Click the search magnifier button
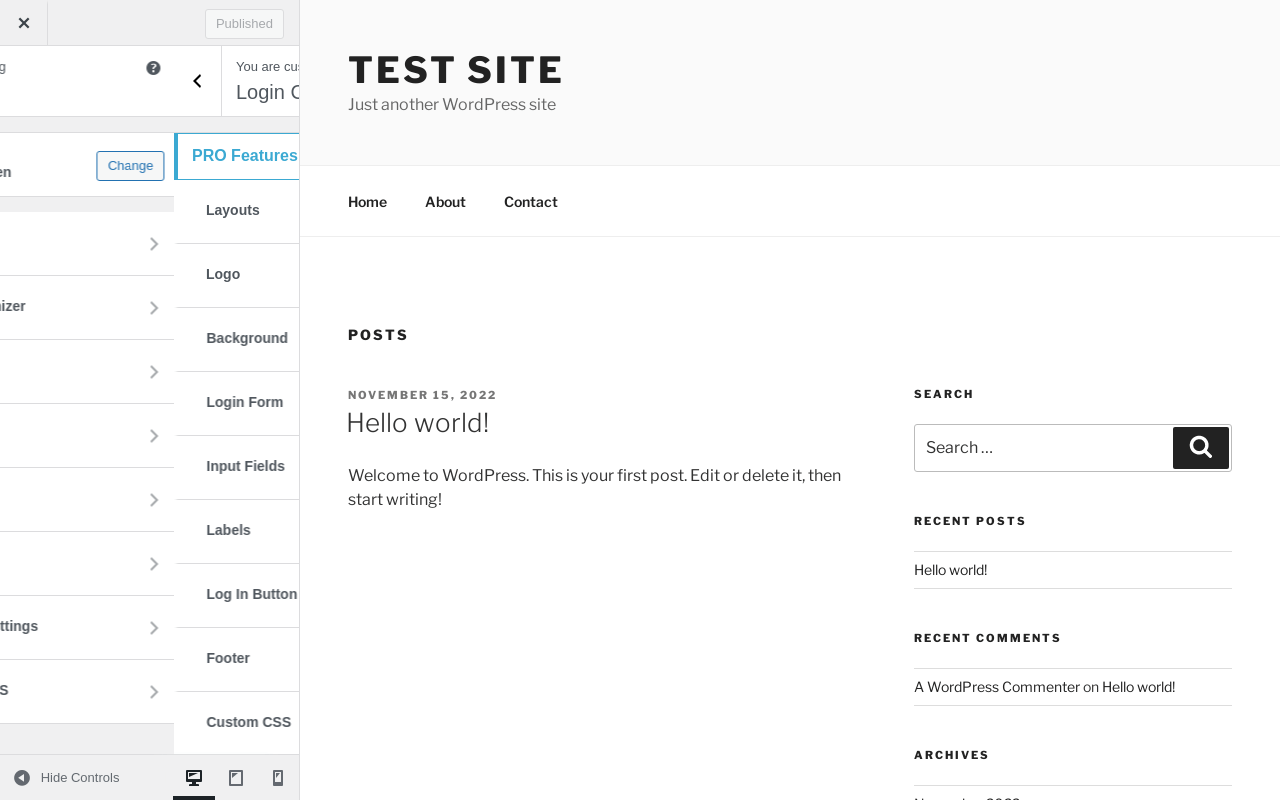Screen dimensions: 1280x800 (1200, 448)
